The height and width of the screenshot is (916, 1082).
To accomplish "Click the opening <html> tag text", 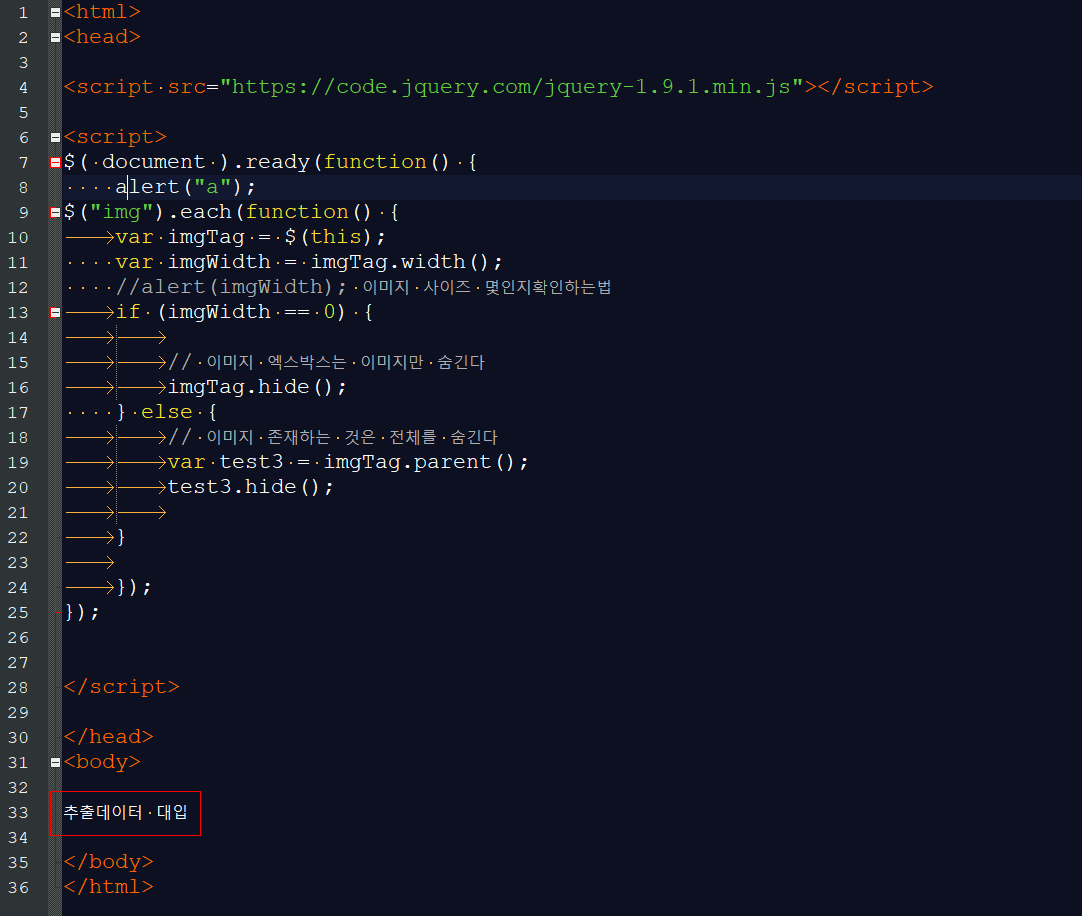I will click(x=102, y=12).
